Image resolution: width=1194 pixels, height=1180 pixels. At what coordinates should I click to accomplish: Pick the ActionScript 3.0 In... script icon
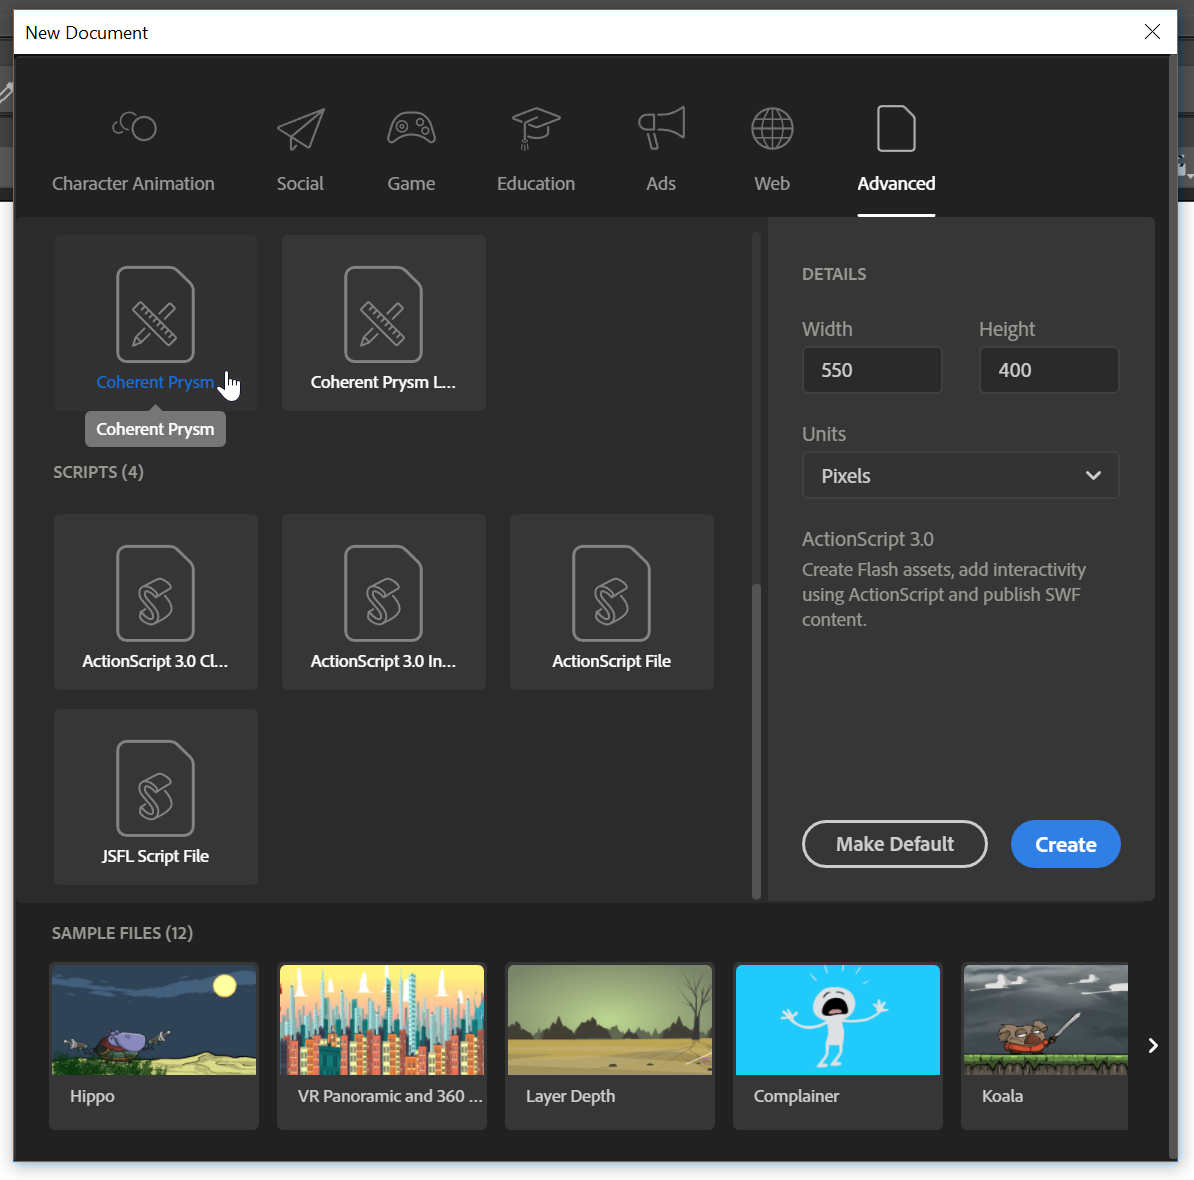383,593
